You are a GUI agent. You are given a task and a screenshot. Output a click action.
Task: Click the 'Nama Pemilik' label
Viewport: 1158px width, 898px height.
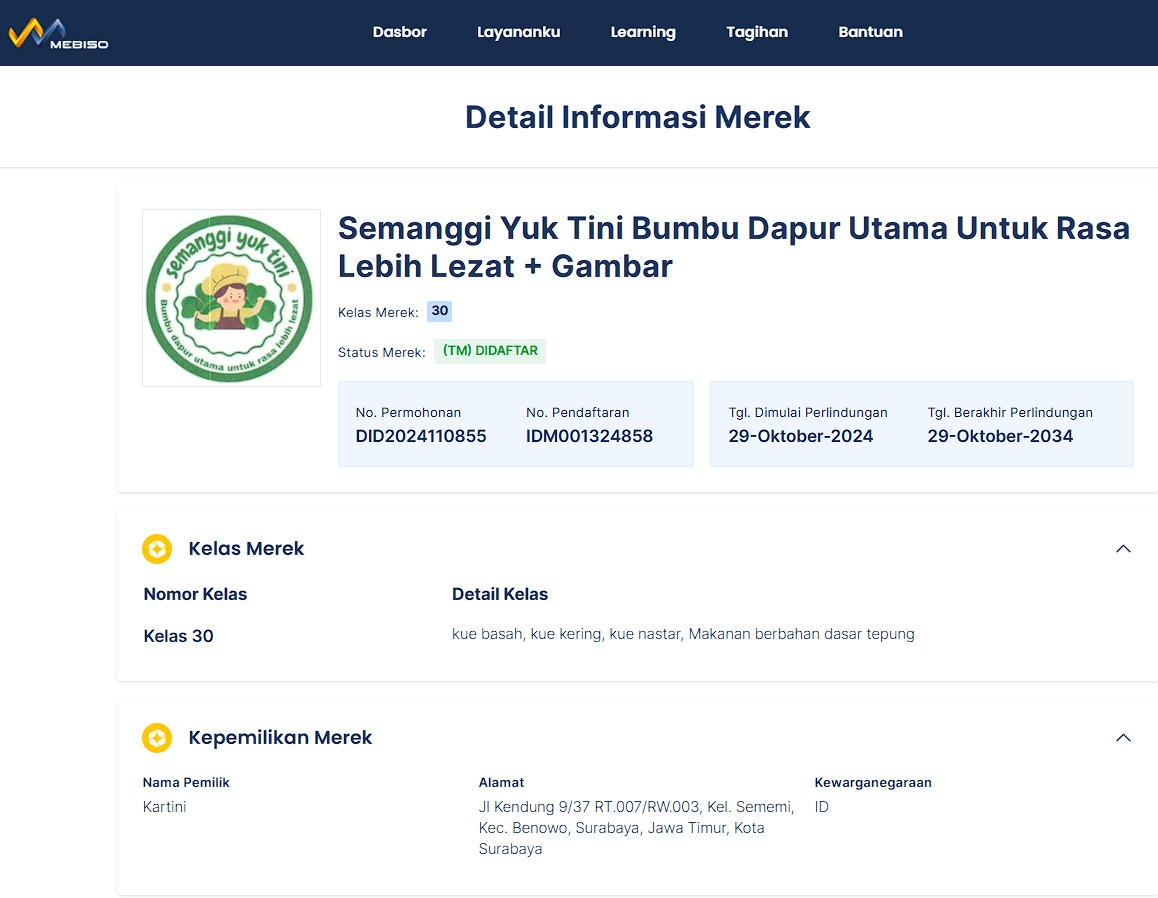(186, 782)
